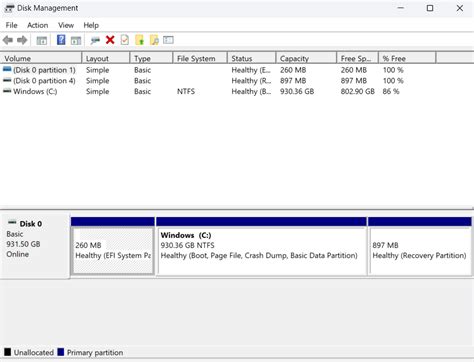Click the yellow folder magnifier icon
Screen dimensions: 474x362
click(x=154, y=40)
